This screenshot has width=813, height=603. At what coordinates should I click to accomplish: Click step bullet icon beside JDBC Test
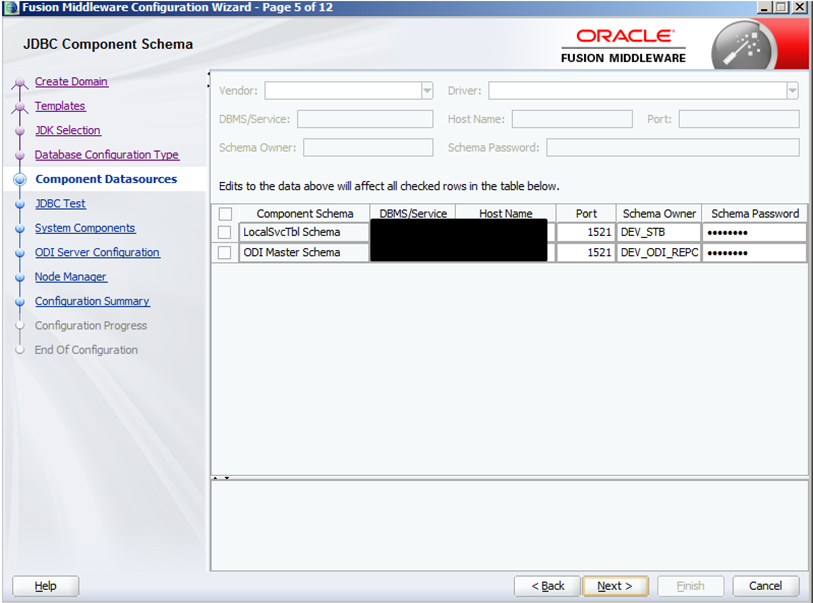tap(19, 204)
